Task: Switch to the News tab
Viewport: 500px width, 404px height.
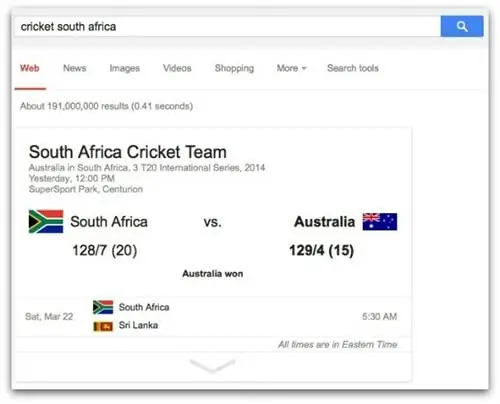Action: (75, 68)
